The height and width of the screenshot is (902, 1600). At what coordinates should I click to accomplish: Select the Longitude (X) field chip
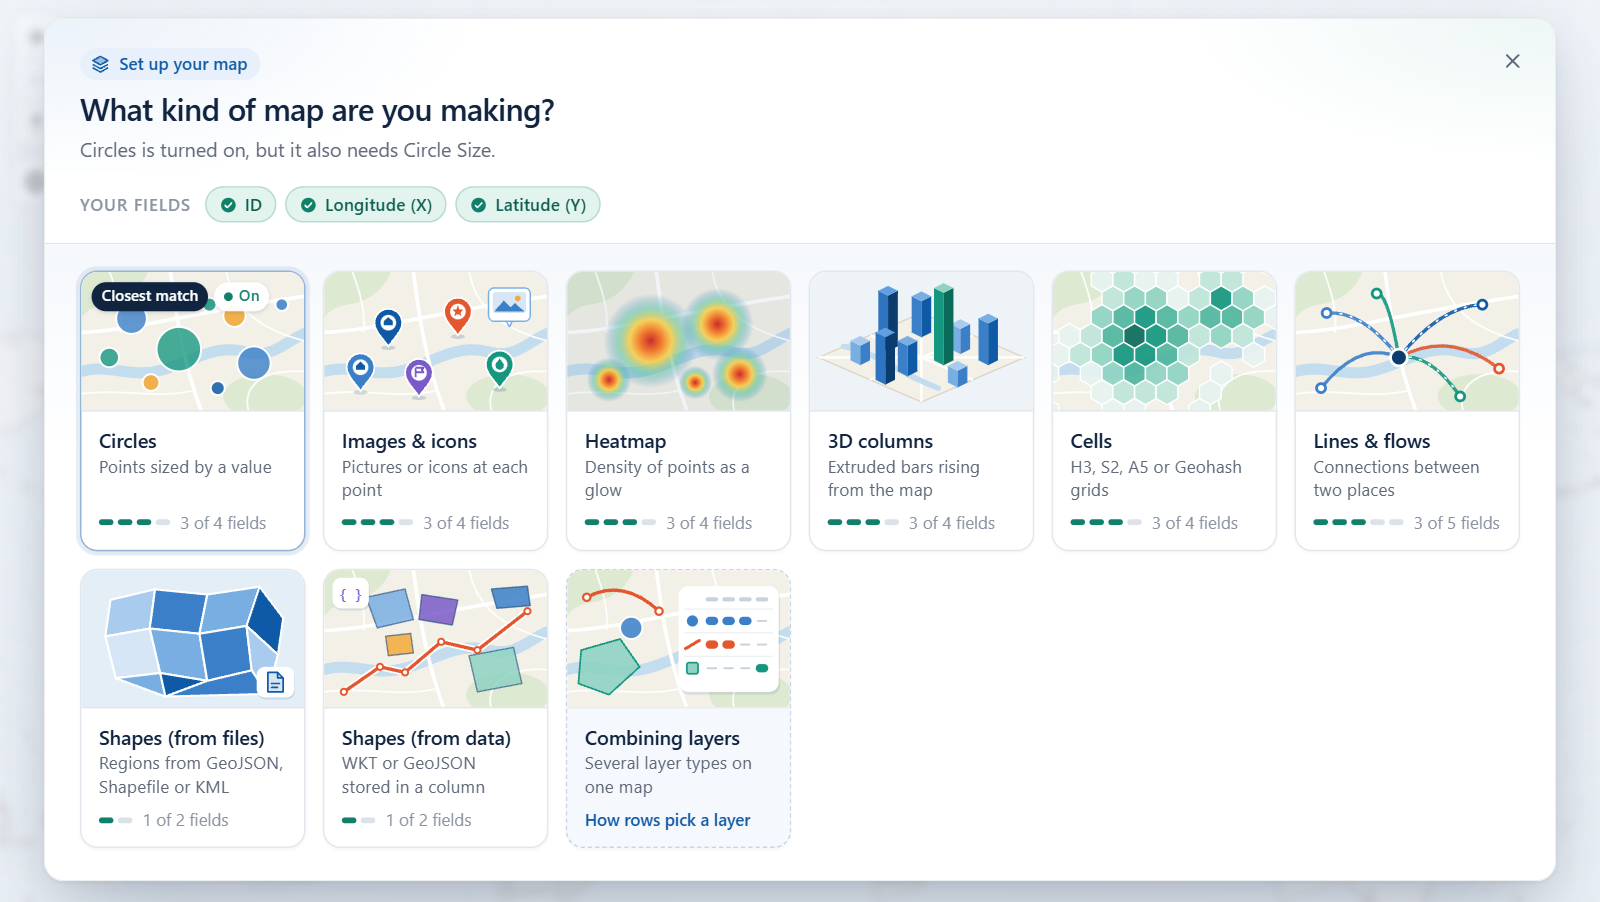(366, 205)
